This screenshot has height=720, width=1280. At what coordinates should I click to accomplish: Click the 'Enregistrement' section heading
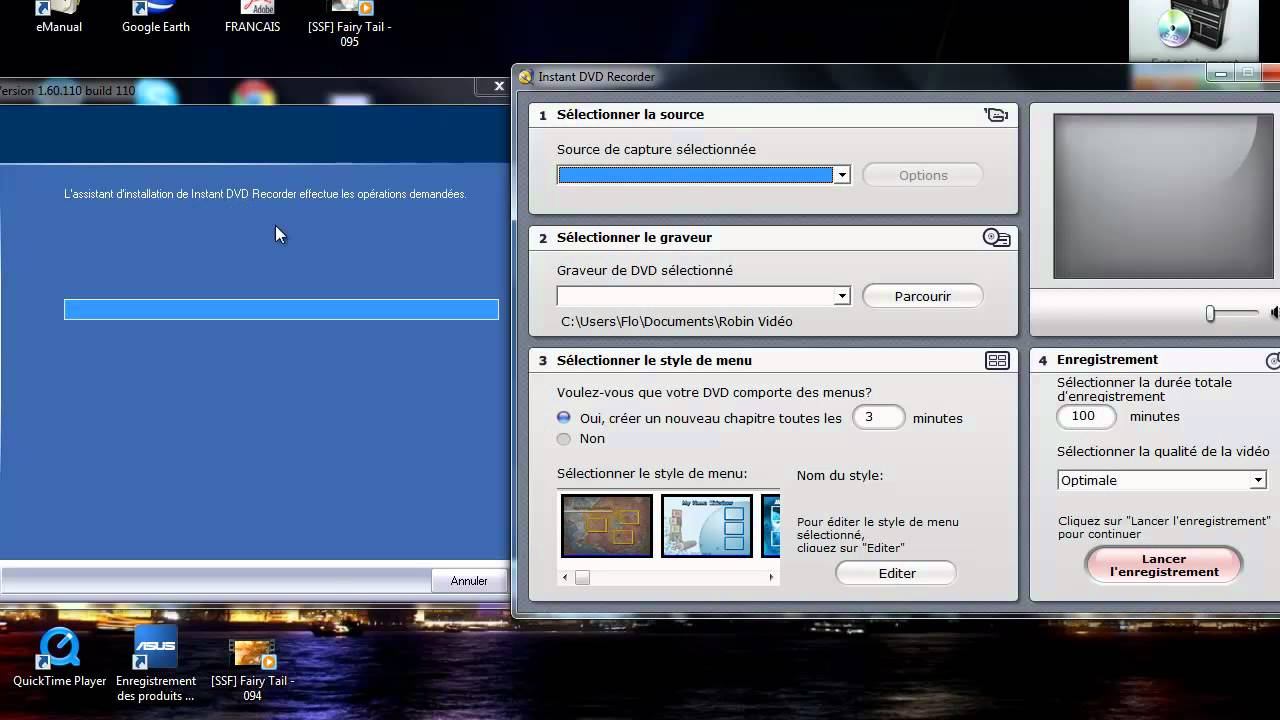(1107, 360)
